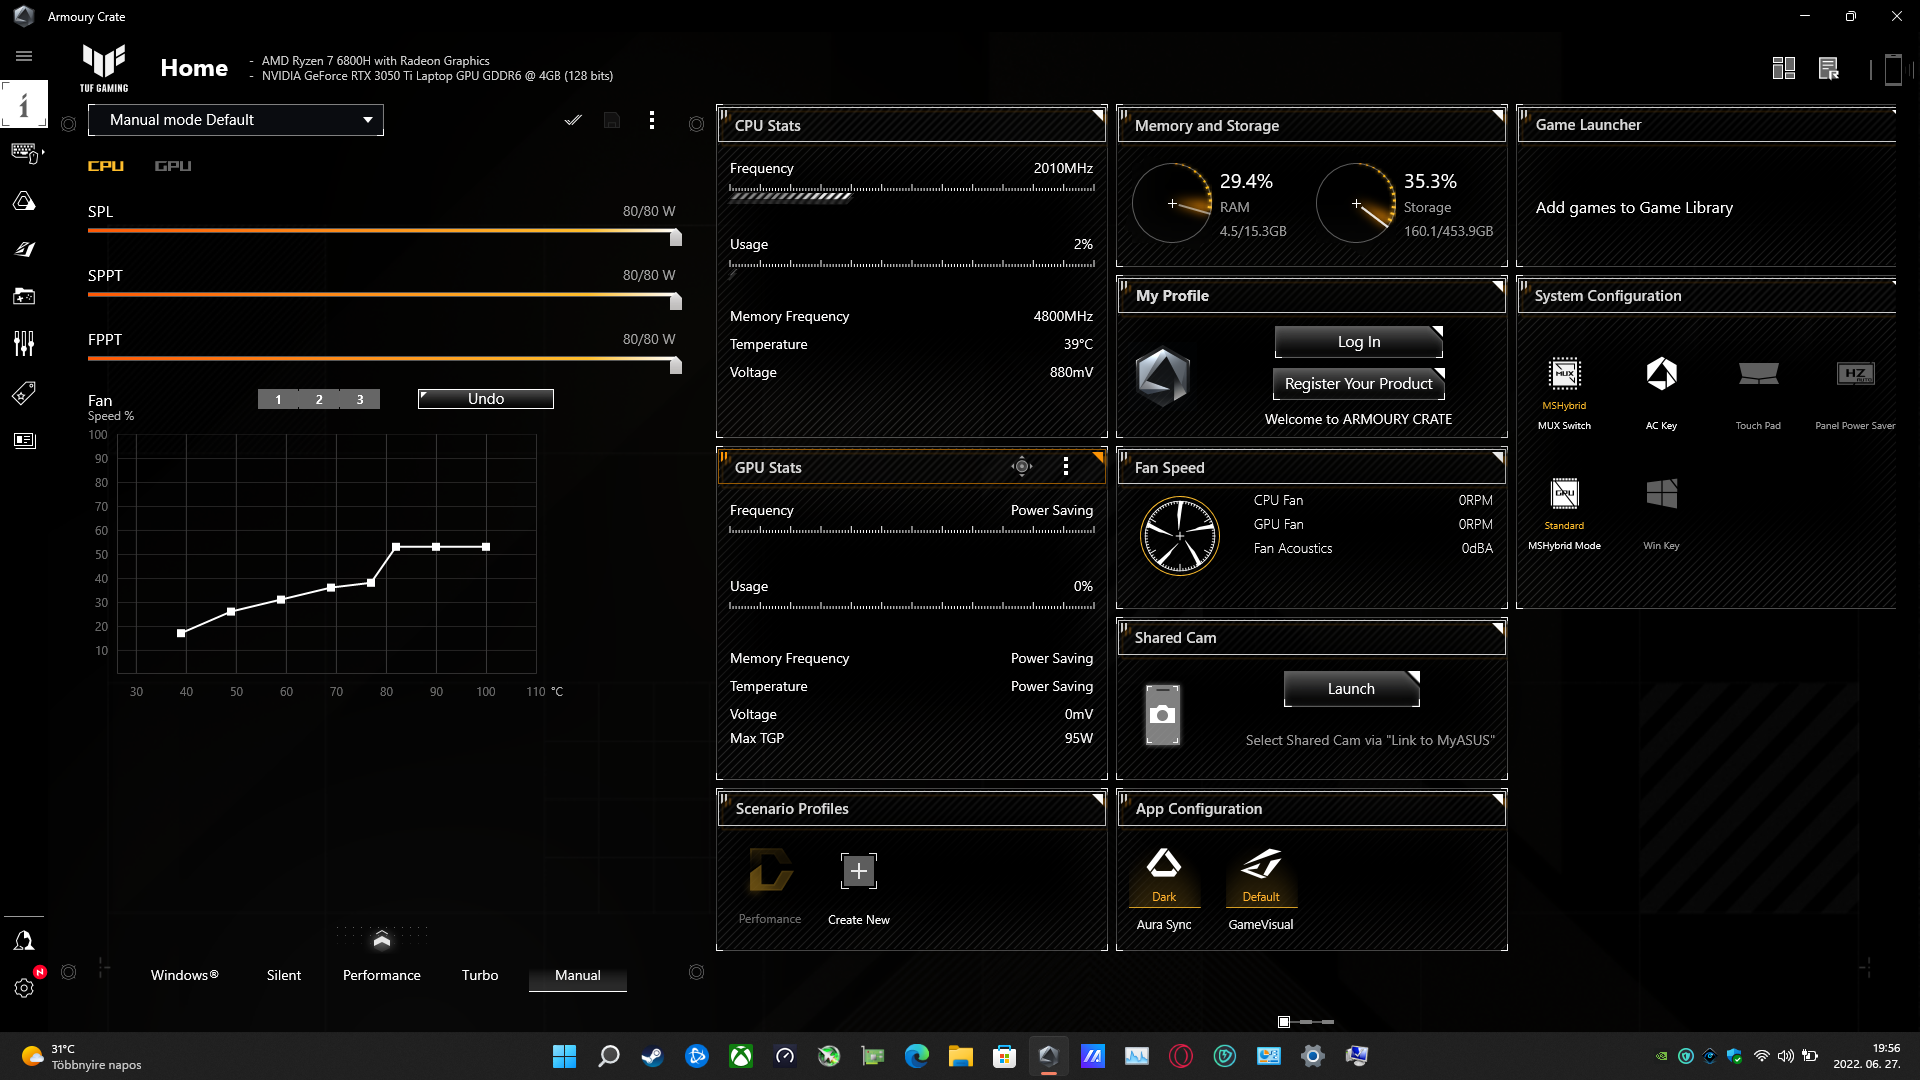Open Settings gear in sidebar
This screenshot has width=1920, height=1080.
click(x=24, y=988)
